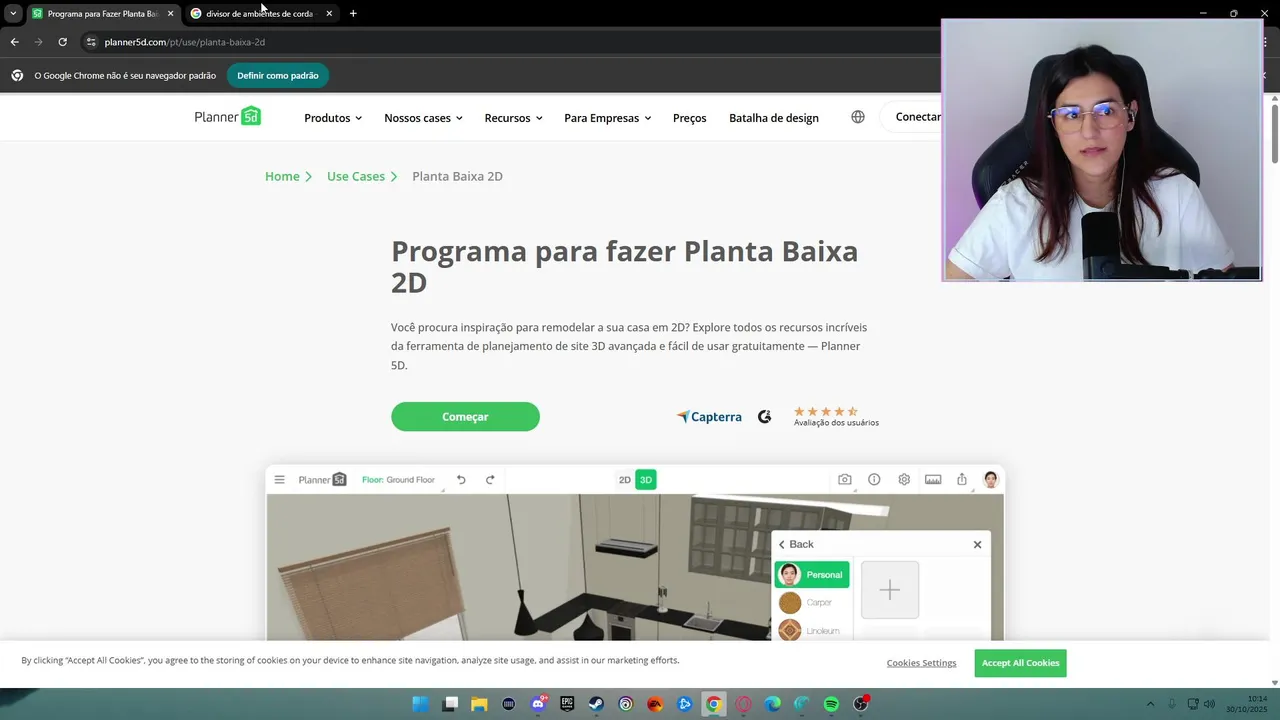
Task: Click the redo arrow in preview toolbar
Action: pyautogui.click(x=490, y=479)
